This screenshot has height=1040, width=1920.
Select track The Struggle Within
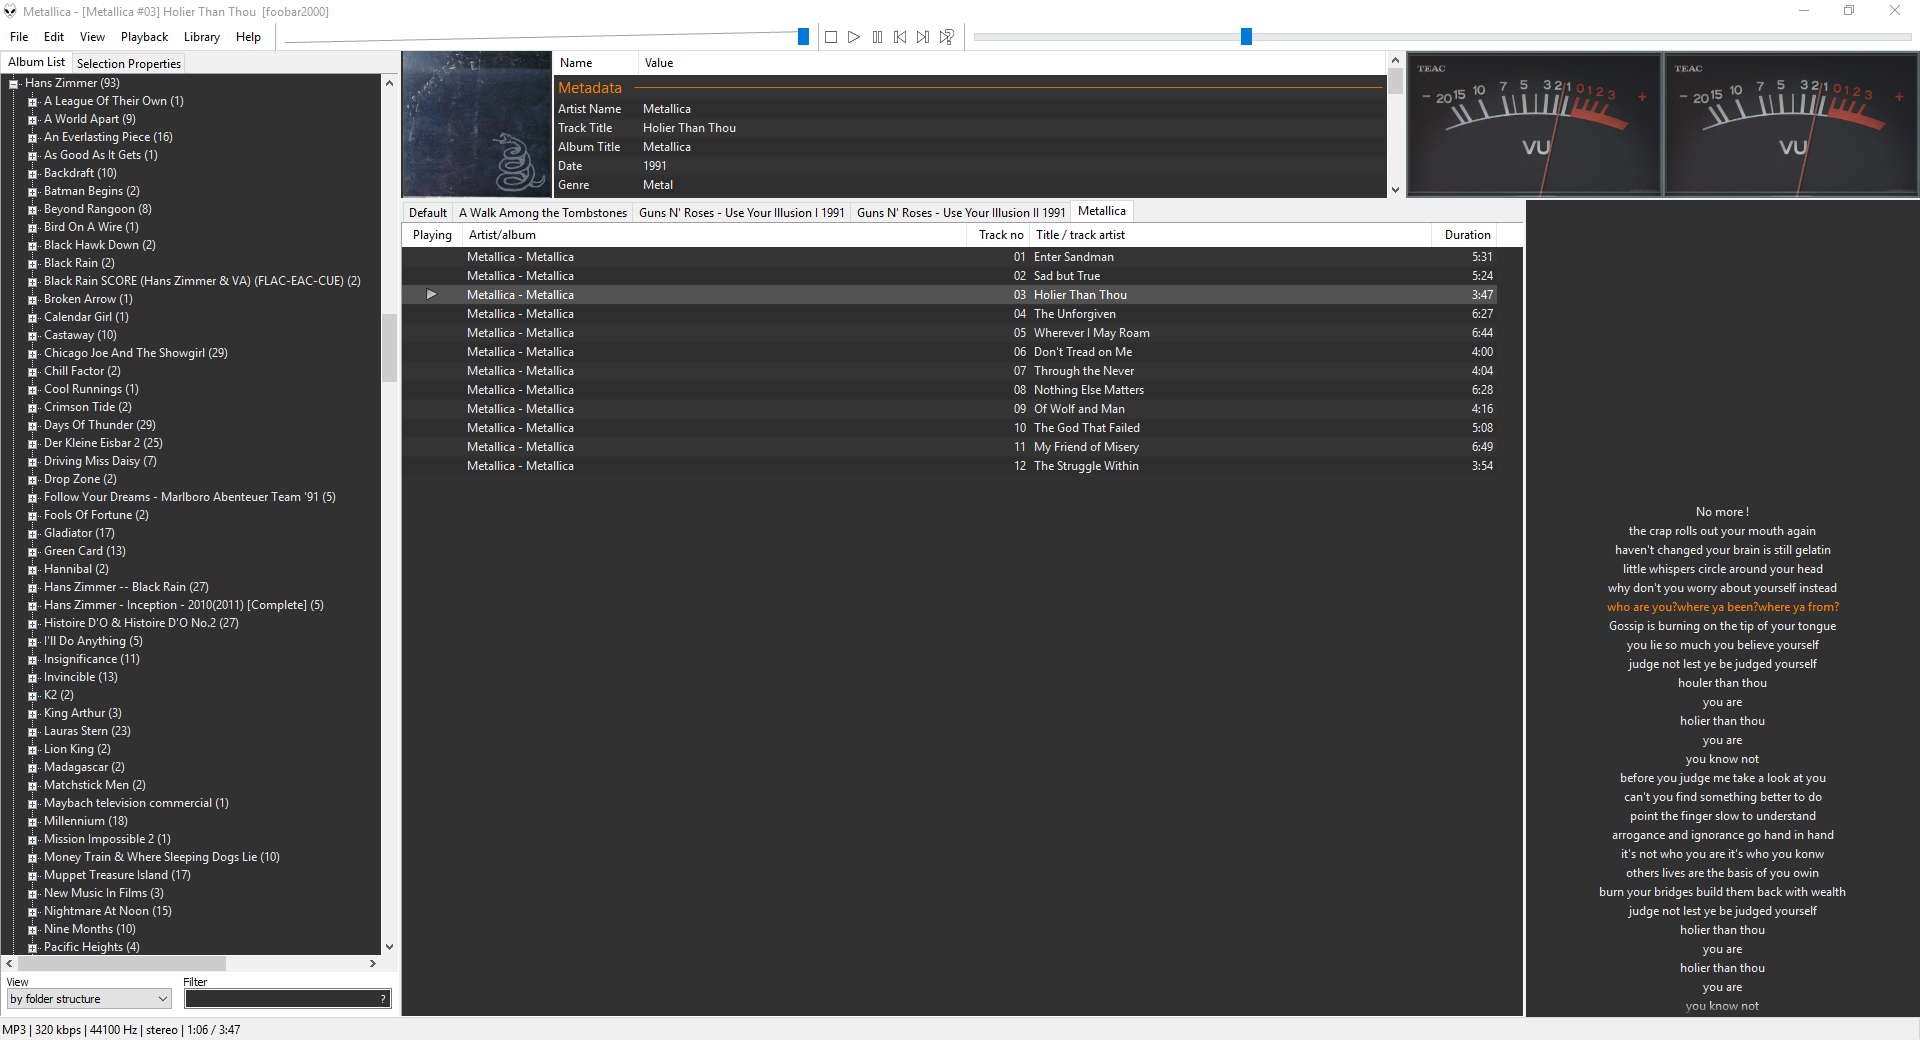(949, 466)
